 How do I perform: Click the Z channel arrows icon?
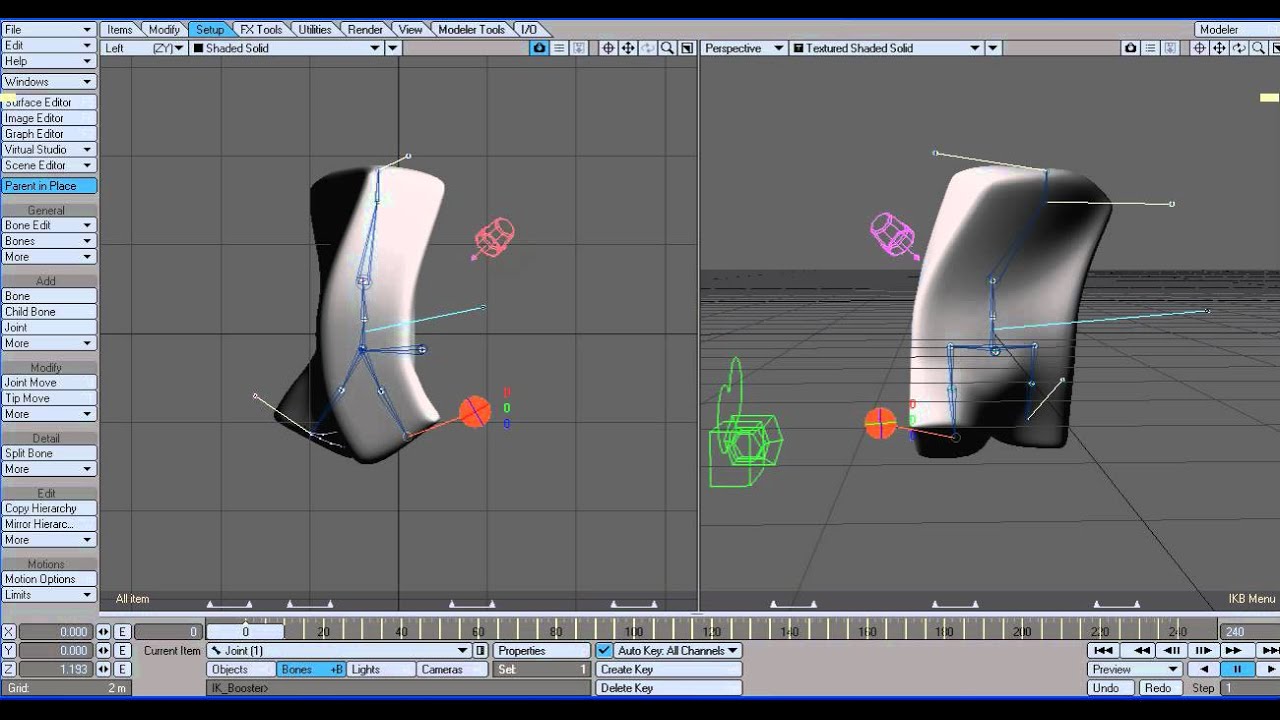(103, 669)
